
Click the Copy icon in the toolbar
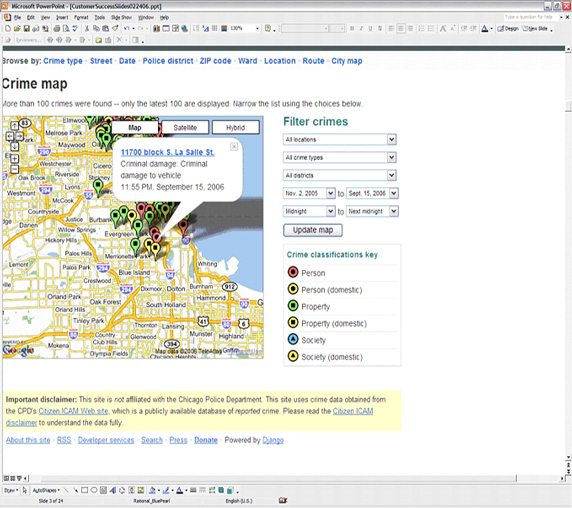[96, 28]
